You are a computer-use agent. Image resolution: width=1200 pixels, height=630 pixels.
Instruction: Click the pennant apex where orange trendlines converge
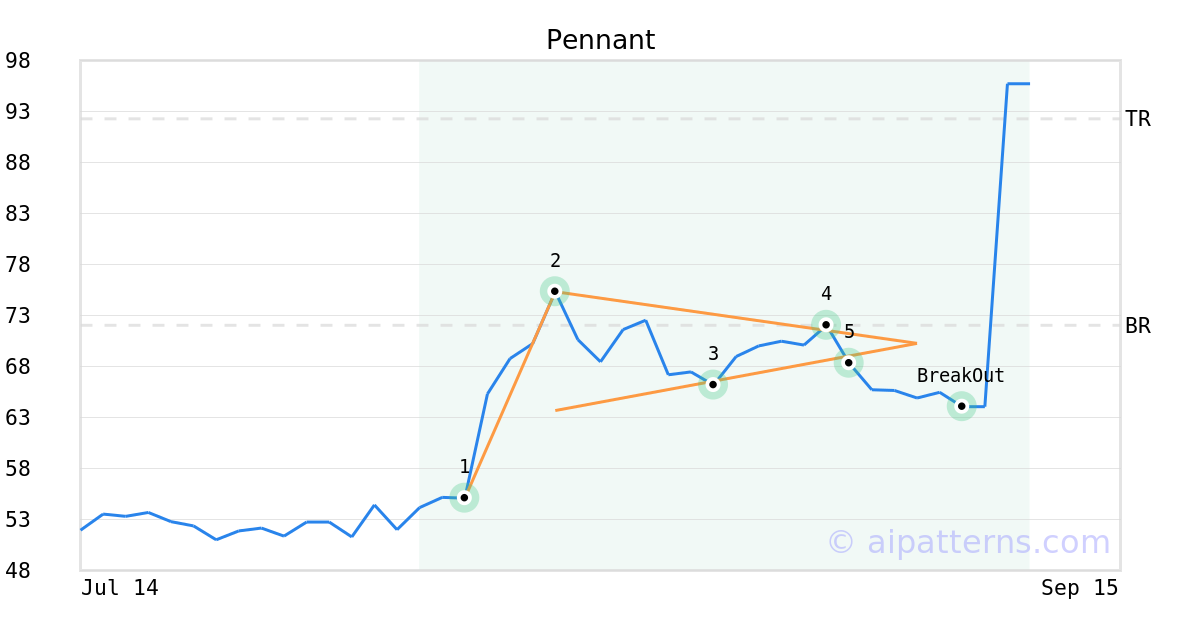click(x=915, y=344)
